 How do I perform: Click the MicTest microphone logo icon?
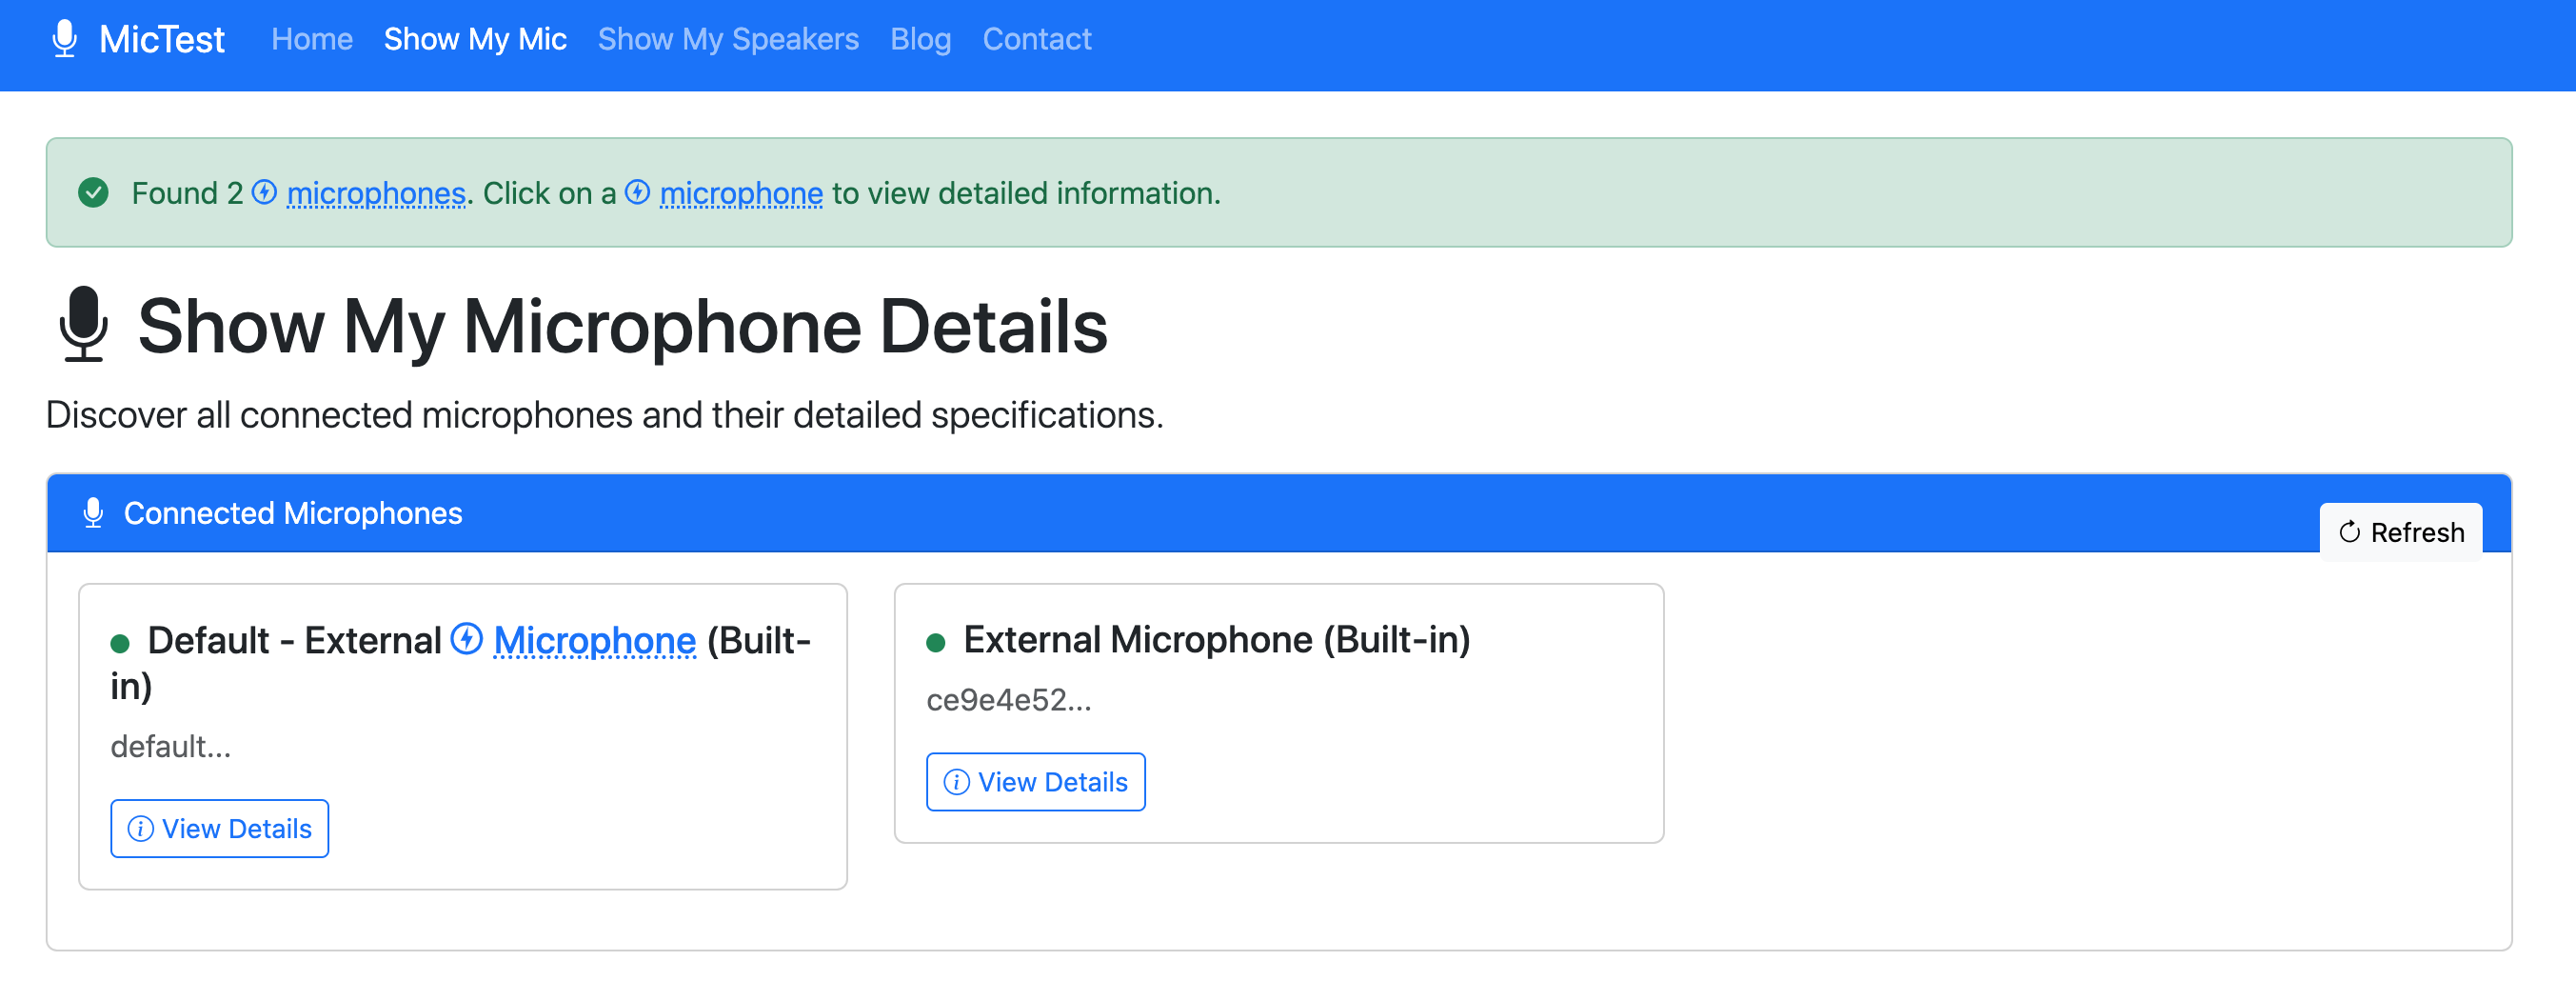coord(64,39)
